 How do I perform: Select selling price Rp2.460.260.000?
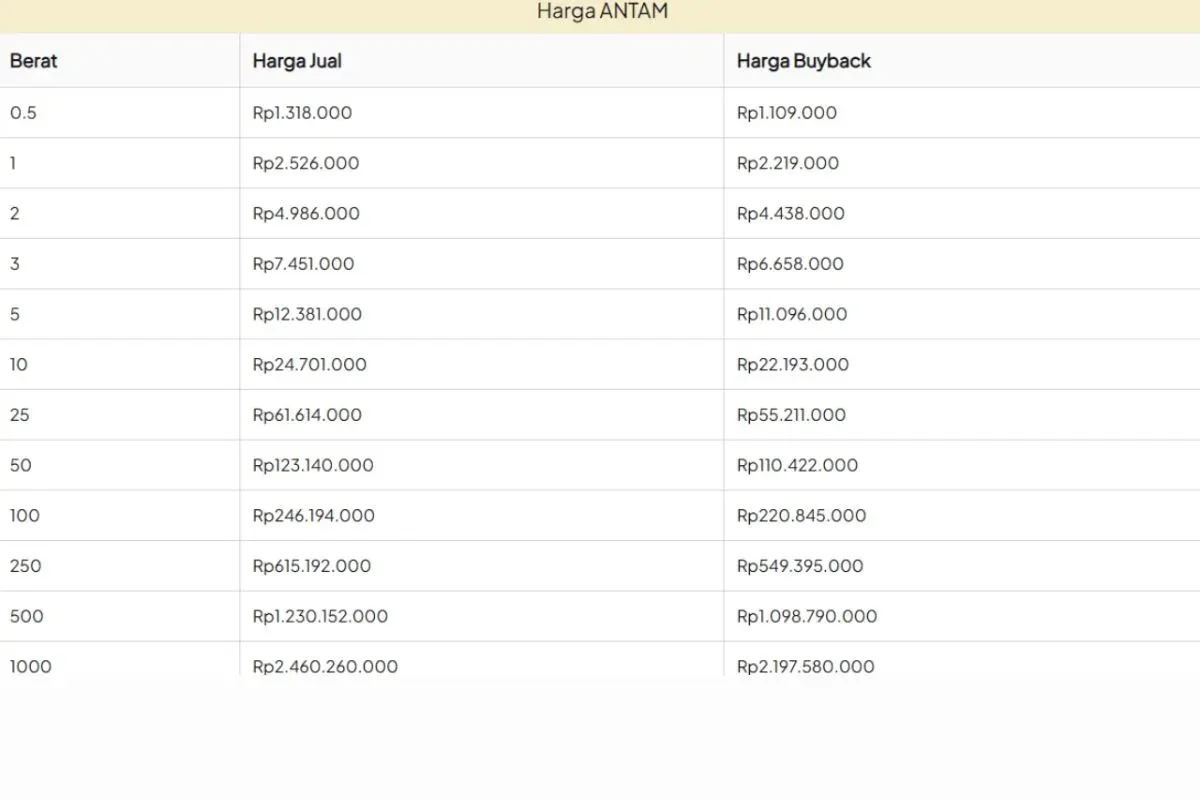point(325,666)
